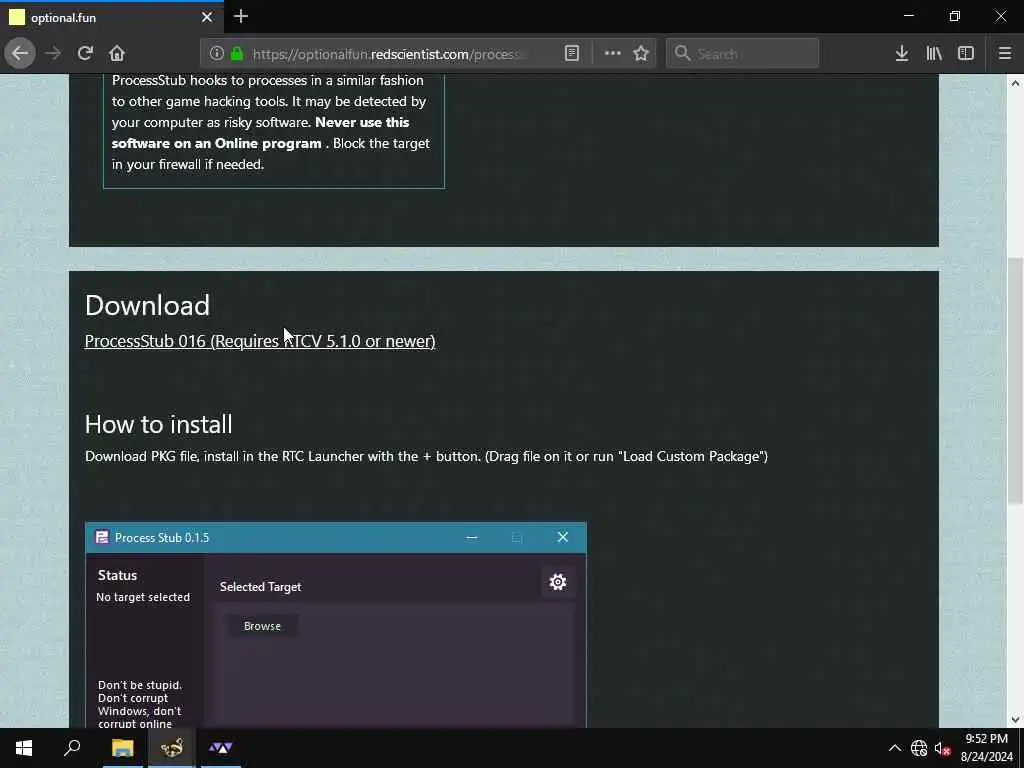
Task: Open the downloads panel
Action: pyautogui.click(x=902, y=54)
